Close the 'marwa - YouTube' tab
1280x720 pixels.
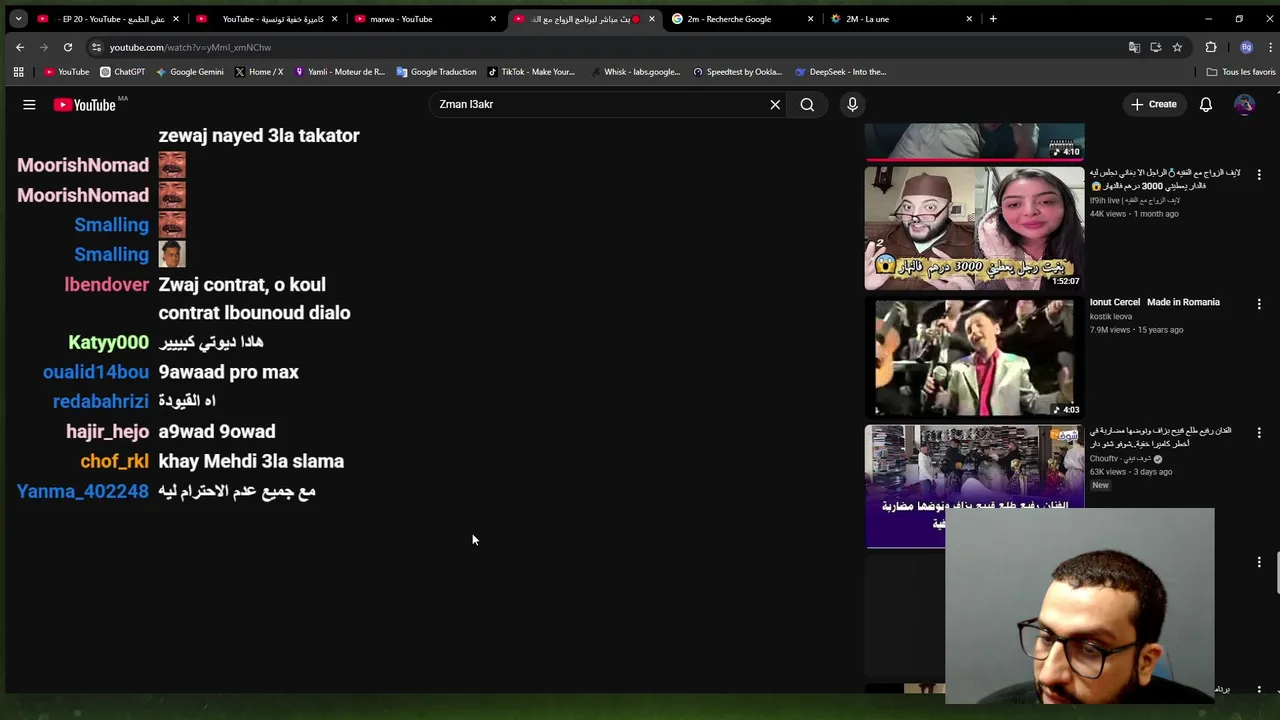coord(493,19)
